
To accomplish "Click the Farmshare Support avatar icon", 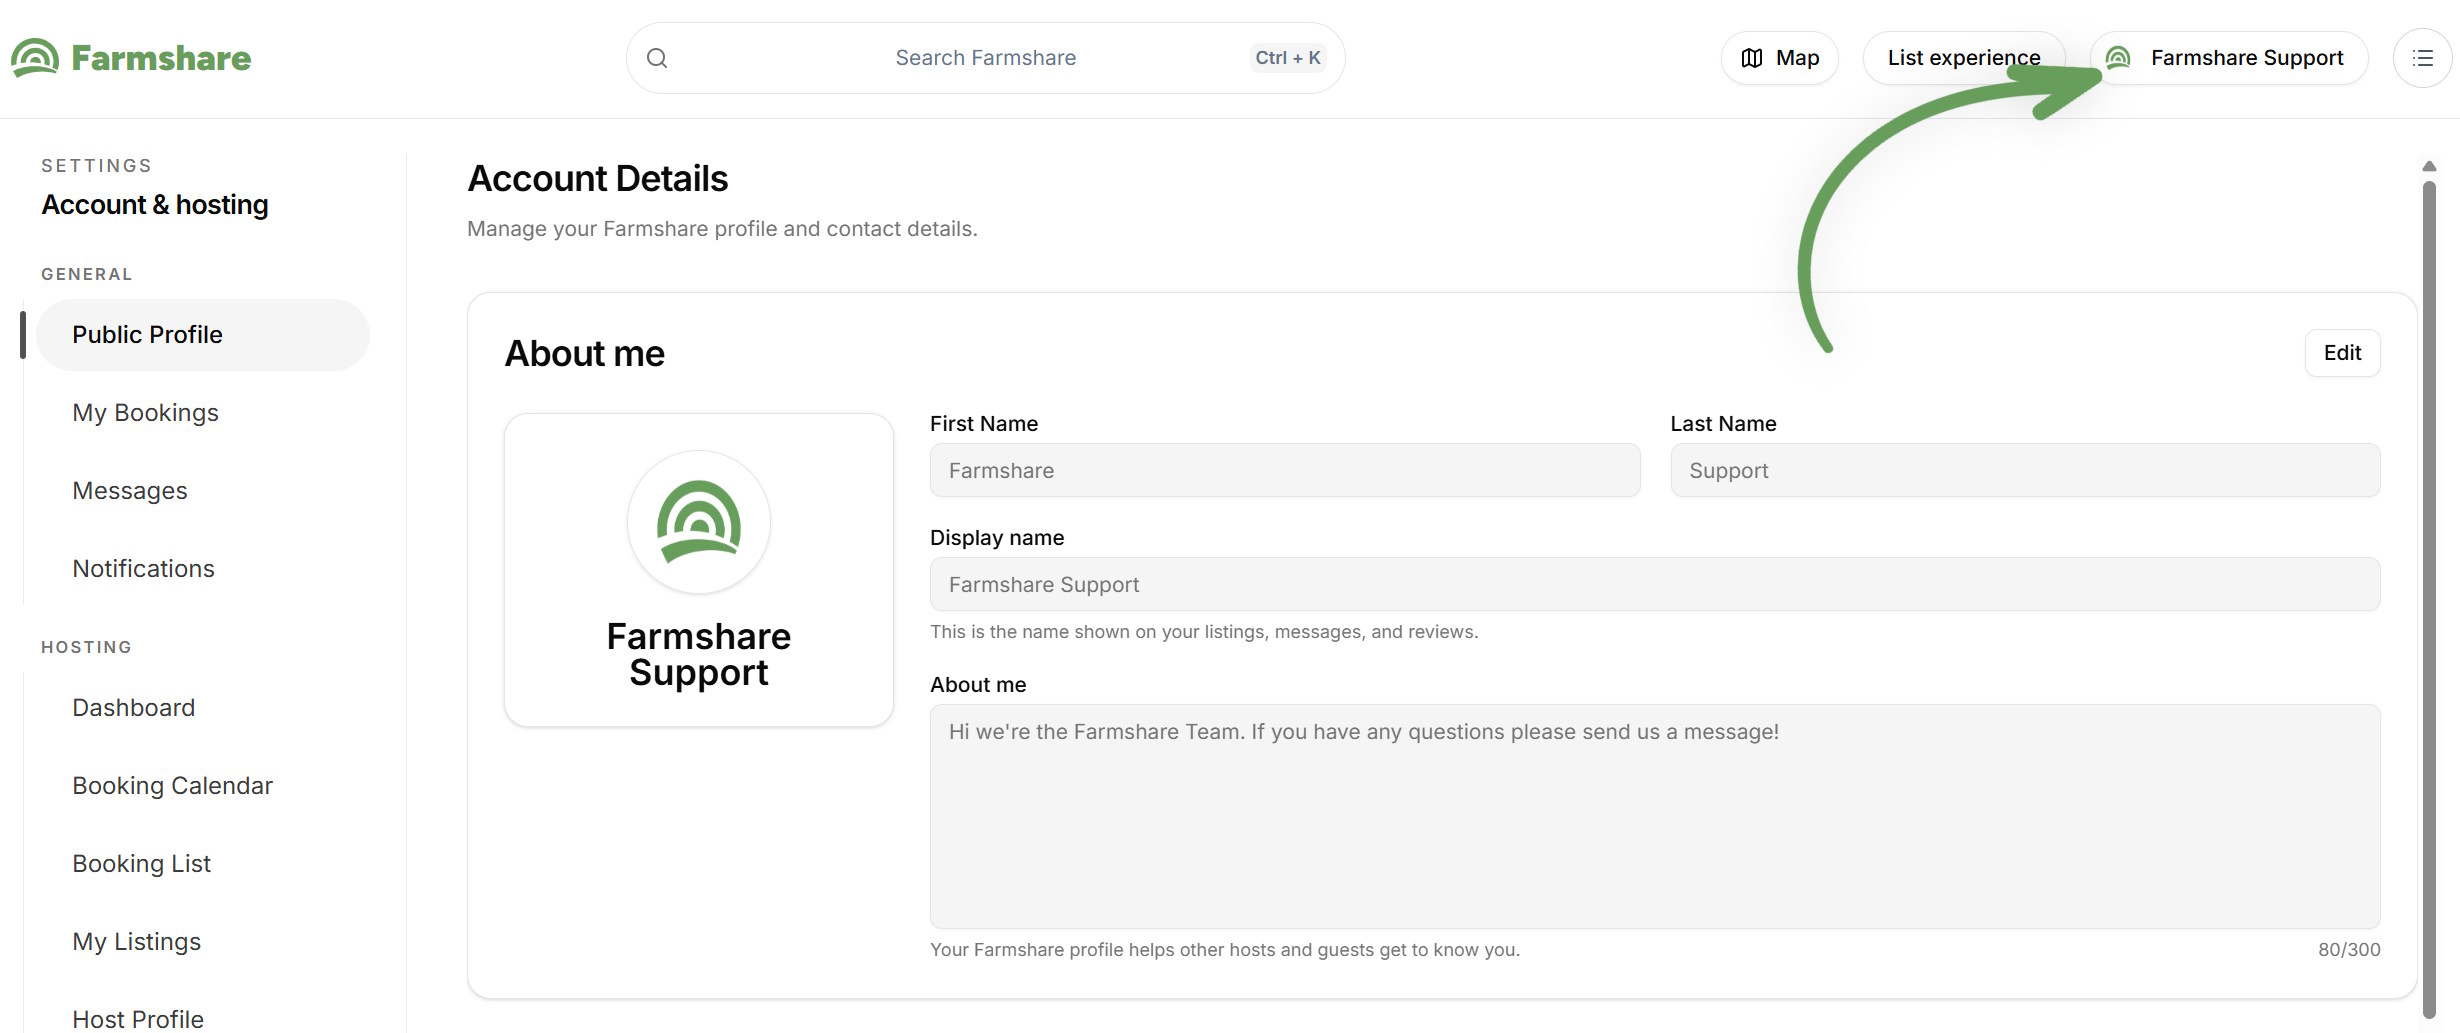I will (x=2118, y=58).
